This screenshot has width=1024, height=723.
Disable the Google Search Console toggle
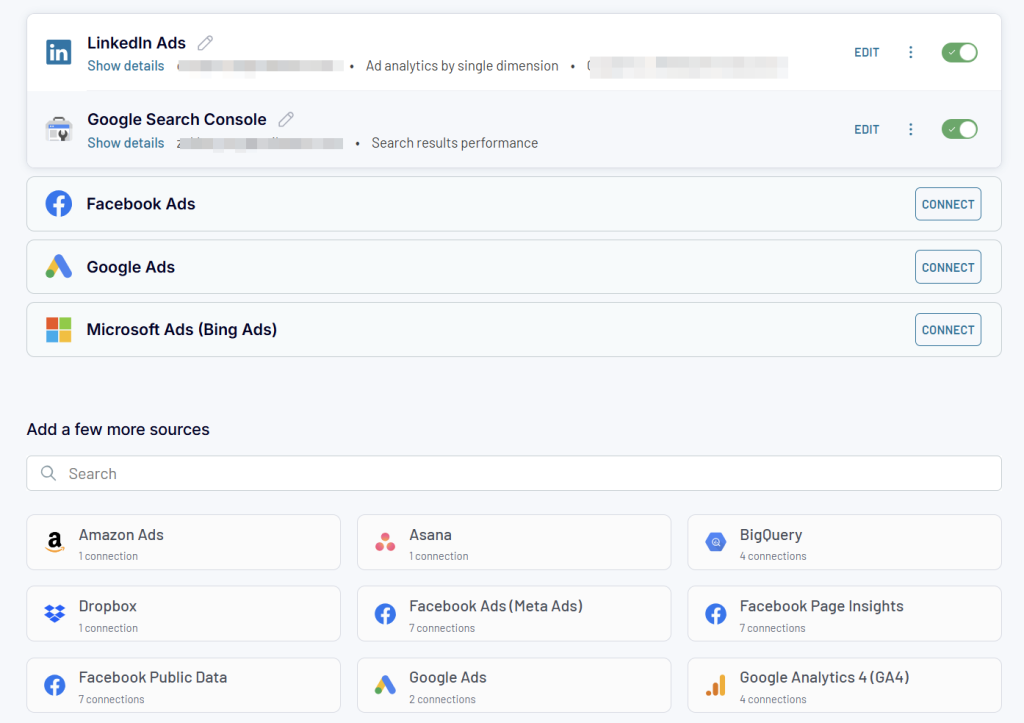point(959,129)
